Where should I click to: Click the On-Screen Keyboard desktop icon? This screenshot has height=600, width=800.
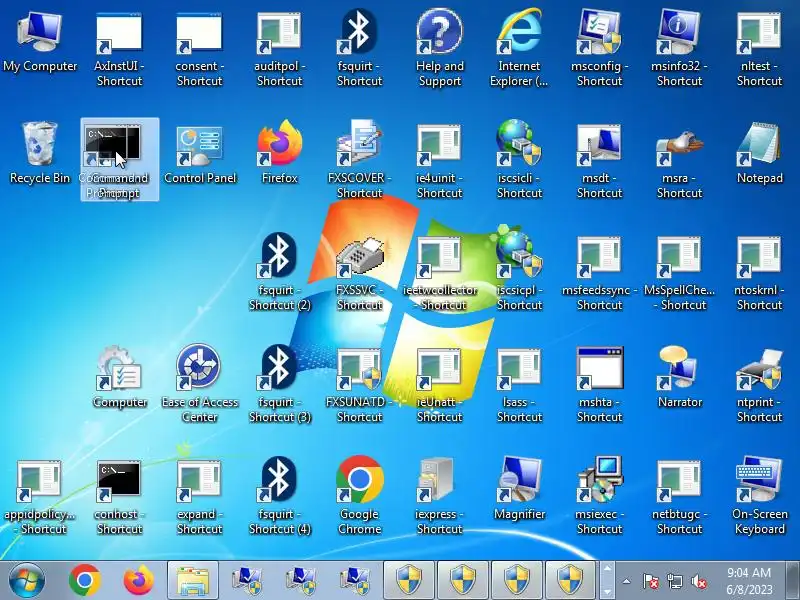click(x=759, y=496)
